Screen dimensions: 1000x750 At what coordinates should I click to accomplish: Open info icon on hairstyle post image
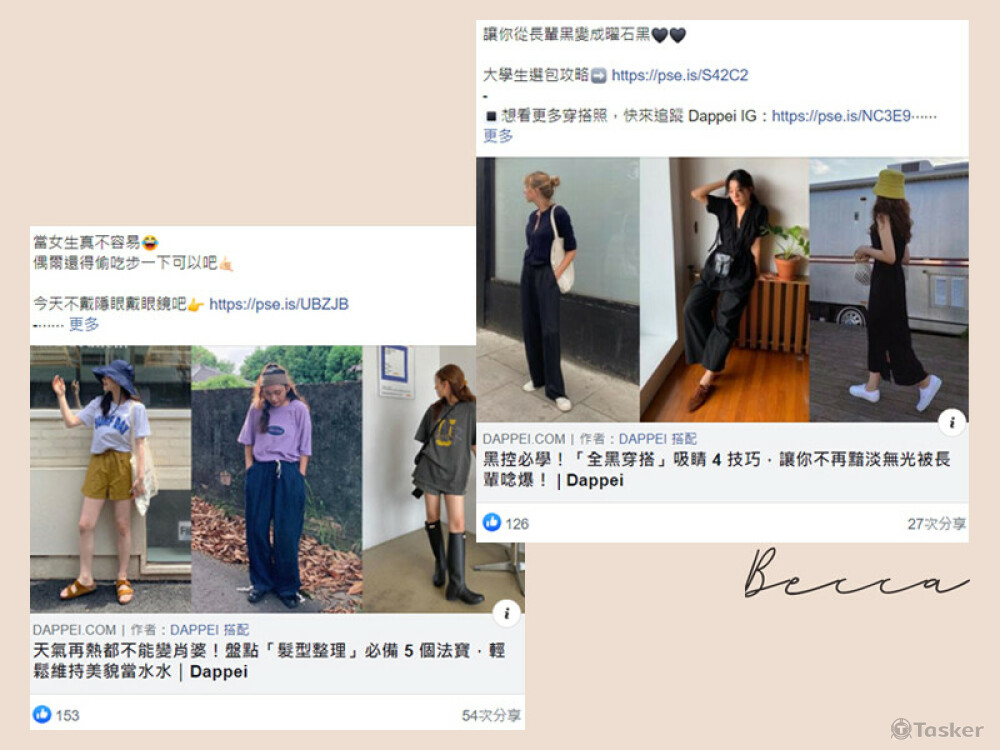[506, 614]
